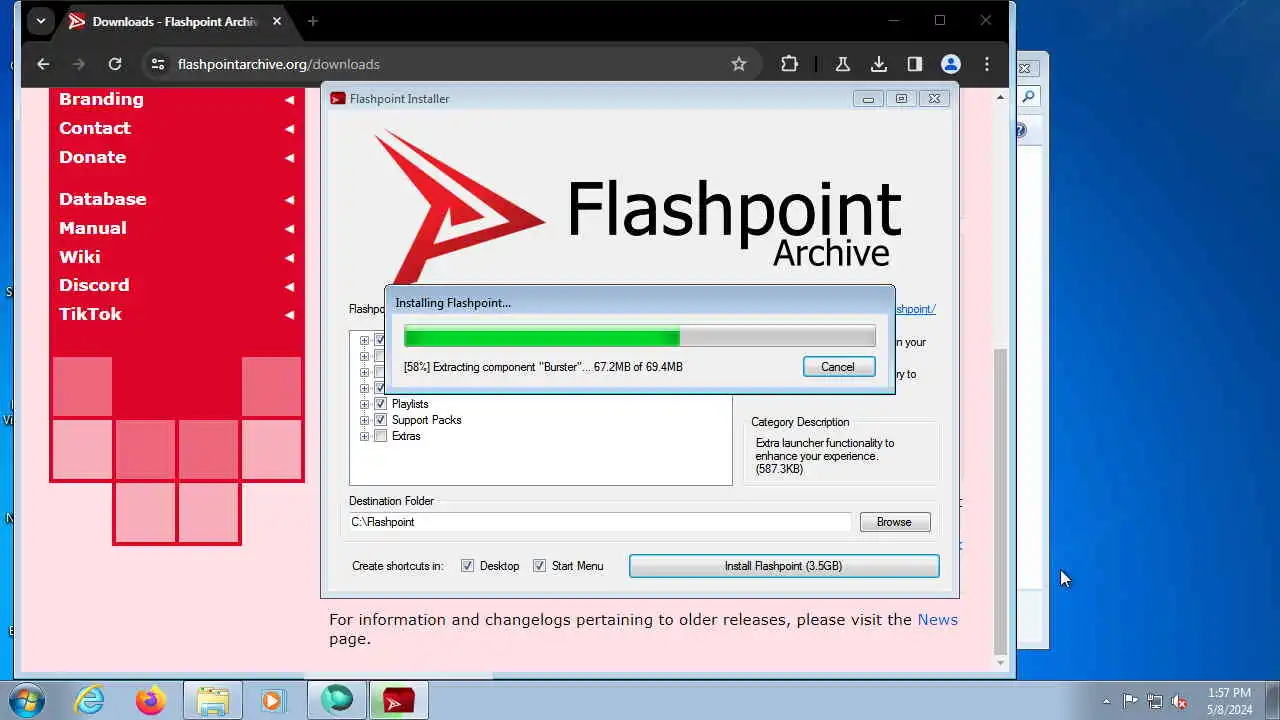This screenshot has height=720, width=1280.
Task: Toggle Chrome side panel icon
Action: [x=915, y=64]
